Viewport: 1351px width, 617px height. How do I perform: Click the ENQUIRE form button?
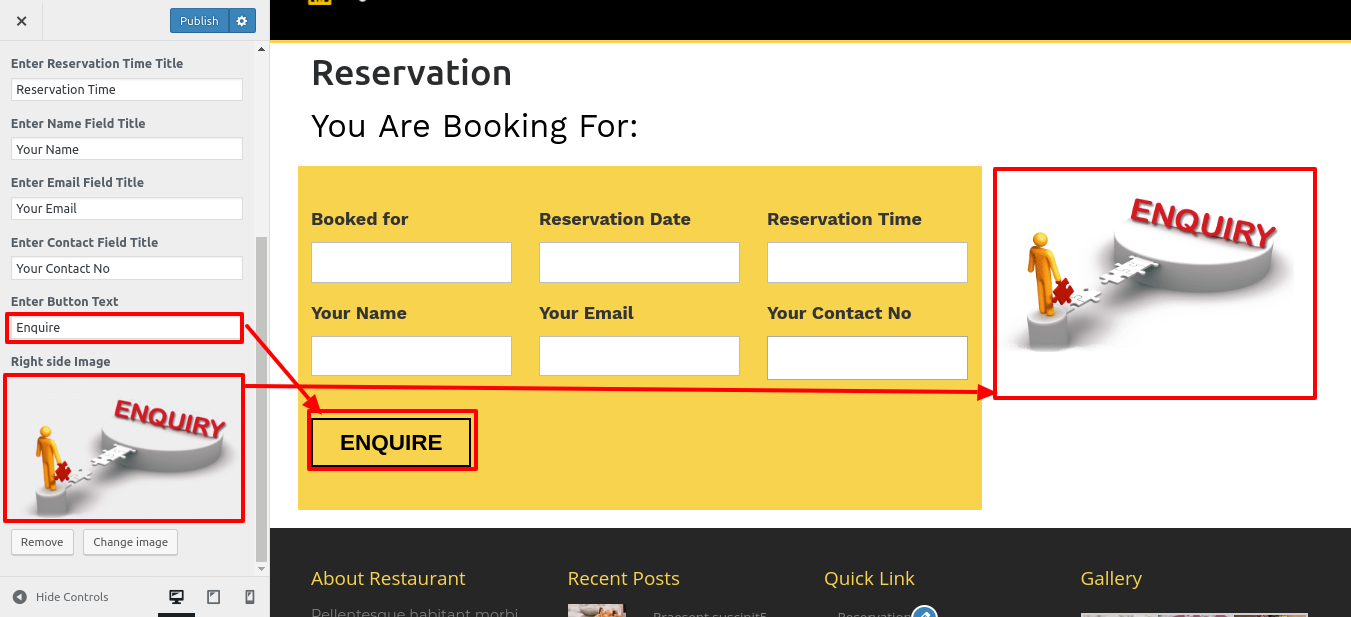391,442
